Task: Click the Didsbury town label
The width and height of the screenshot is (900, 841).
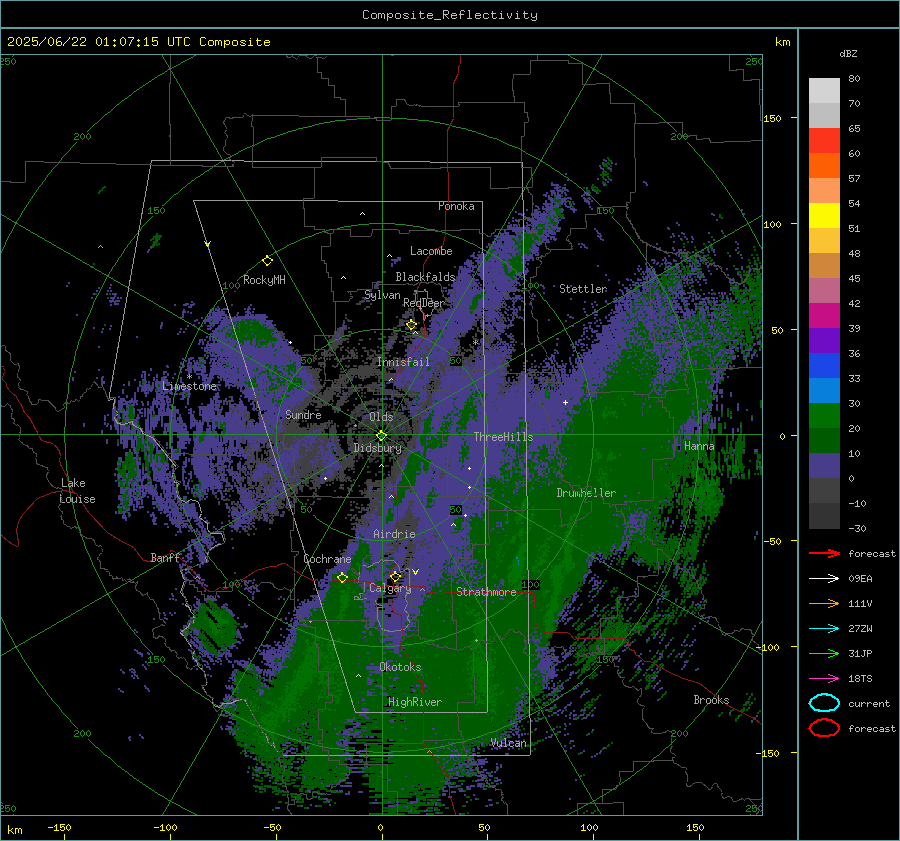Action: [378, 448]
